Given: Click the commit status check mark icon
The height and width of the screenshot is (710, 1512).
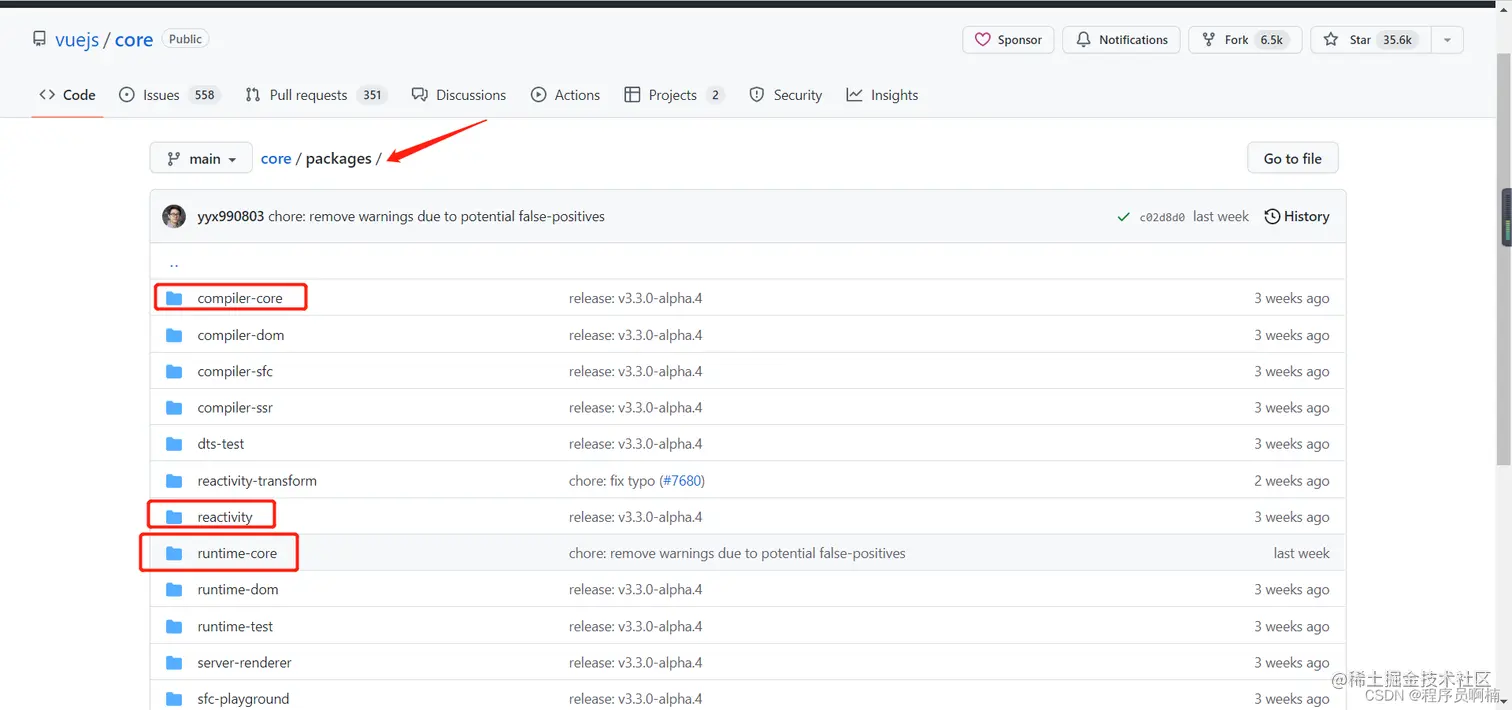Looking at the screenshot, I should tap(1123, 217).
